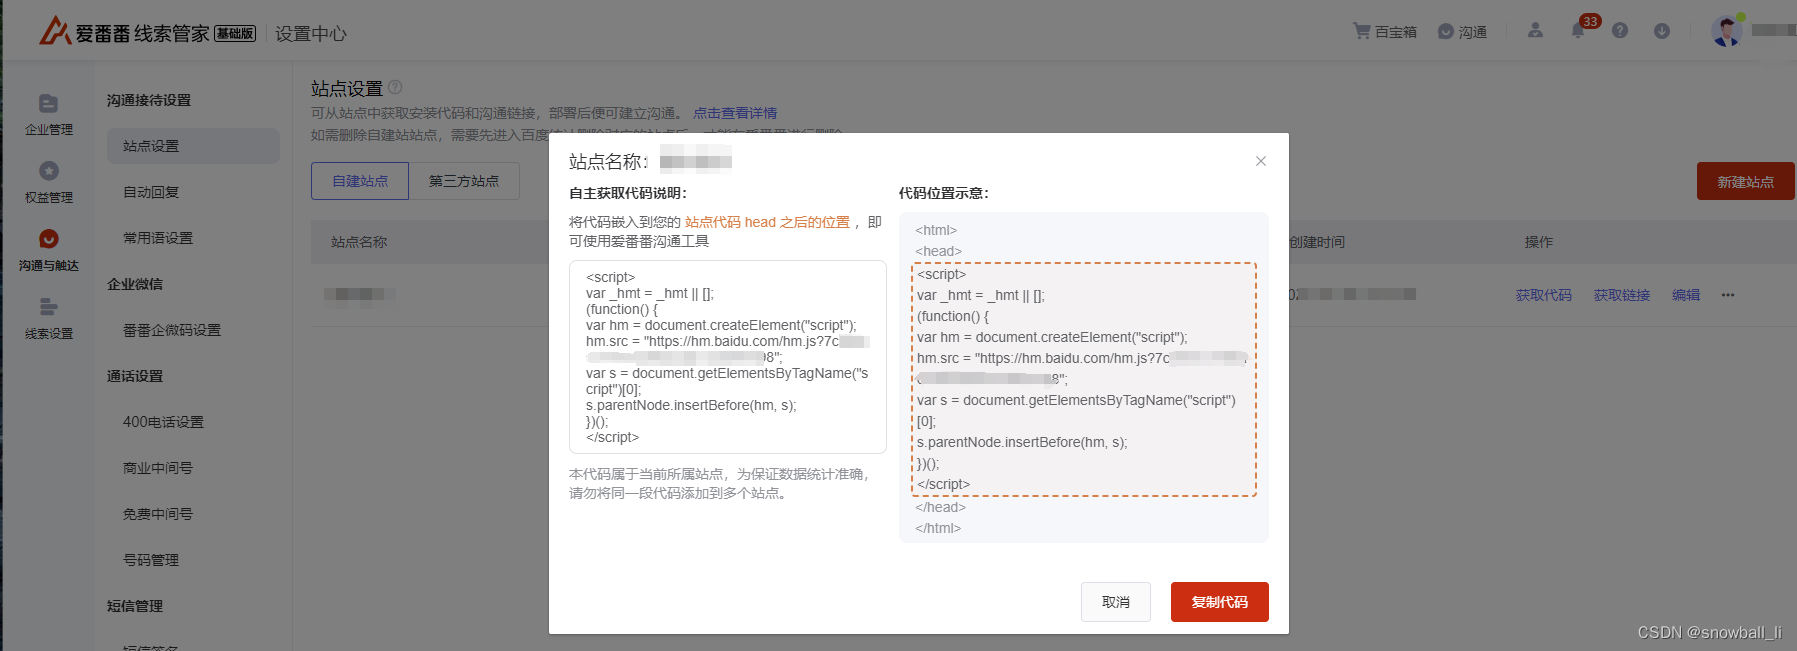The image size is (1797, 651).
Task: Click the 代码位置示意 label
Action: [944, 193]
